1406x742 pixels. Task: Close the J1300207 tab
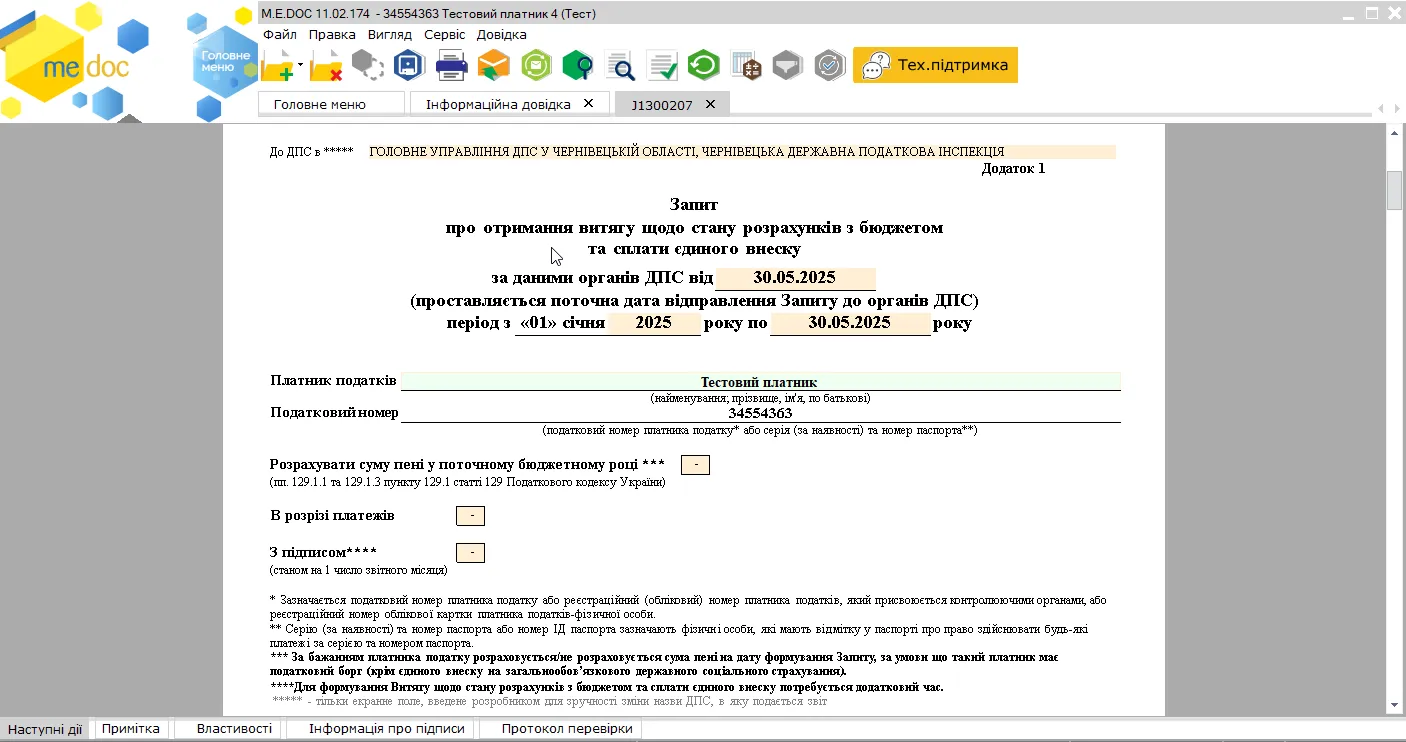(711, 103)
